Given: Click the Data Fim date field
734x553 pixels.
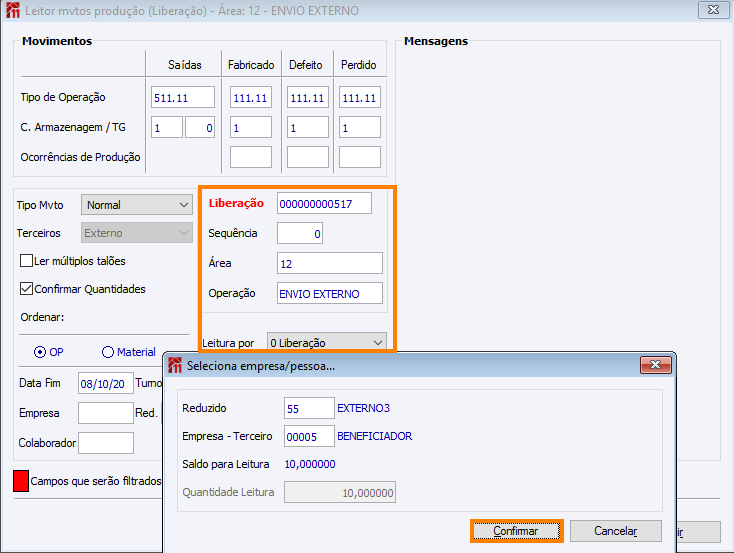Looking at the screenshot, I should pos(106,383).
